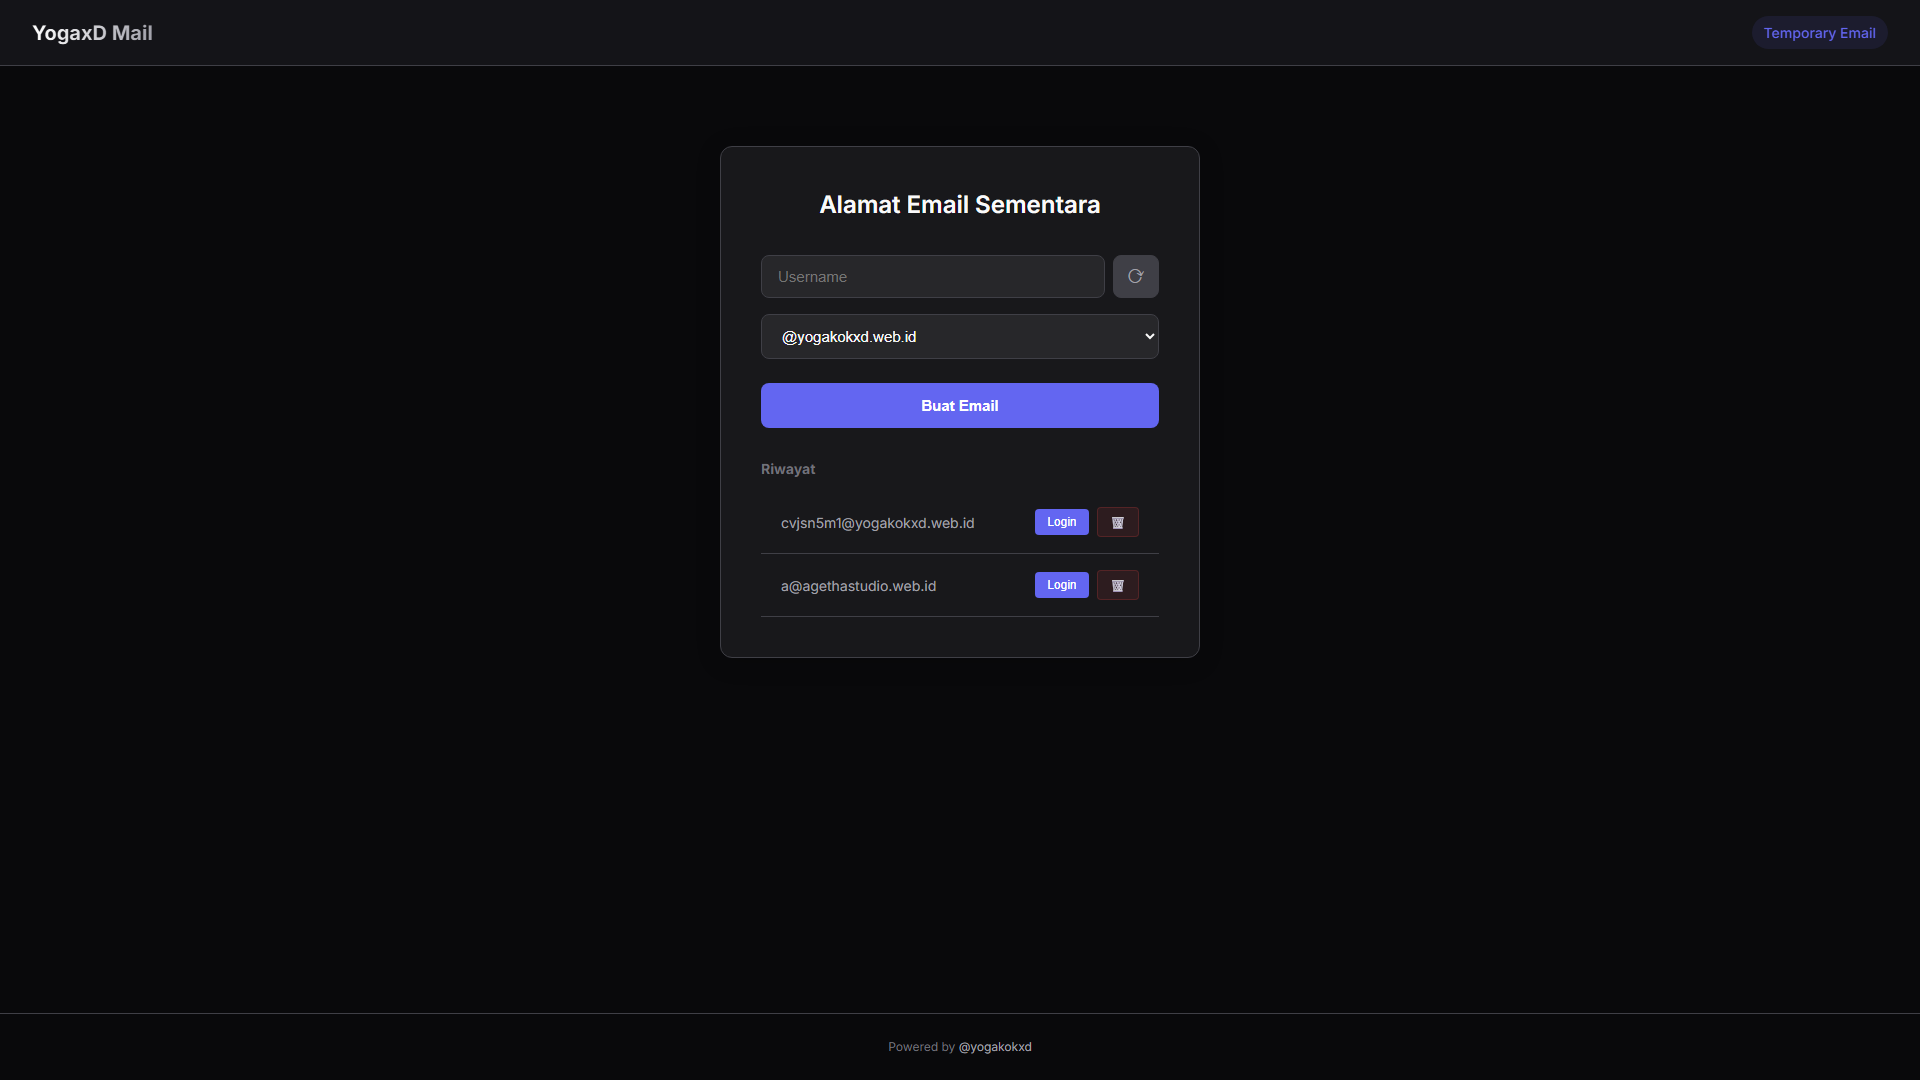Image resolution: width=1920 pixels, height=1080 pixels.
Task: Open the @yogakokxd footer link
Action: [995, 1047]
